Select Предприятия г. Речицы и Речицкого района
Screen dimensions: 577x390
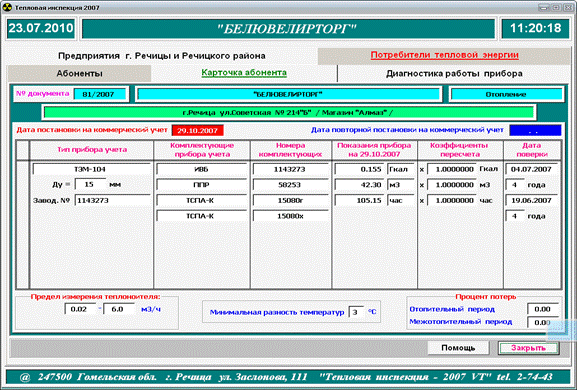(162, 56)
